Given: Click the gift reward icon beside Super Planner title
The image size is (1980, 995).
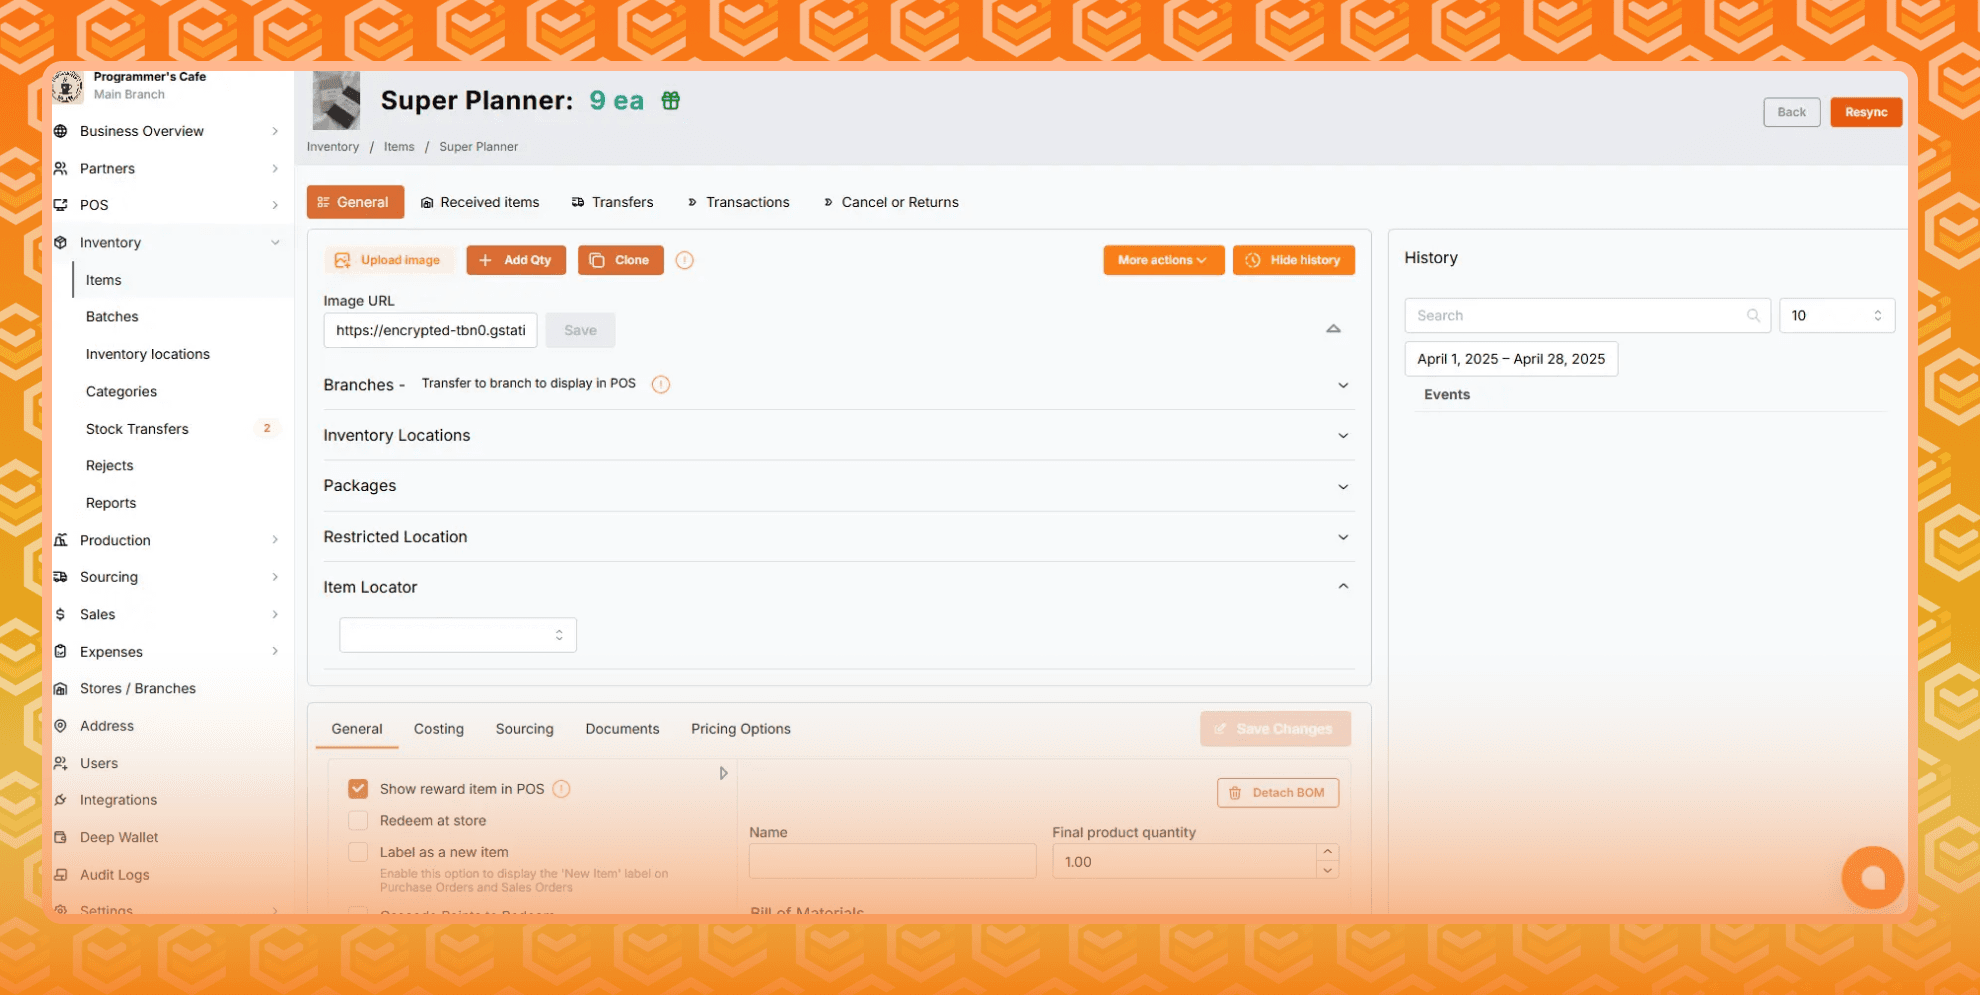Looking at the screenshot, I should [x=670, y=101].
